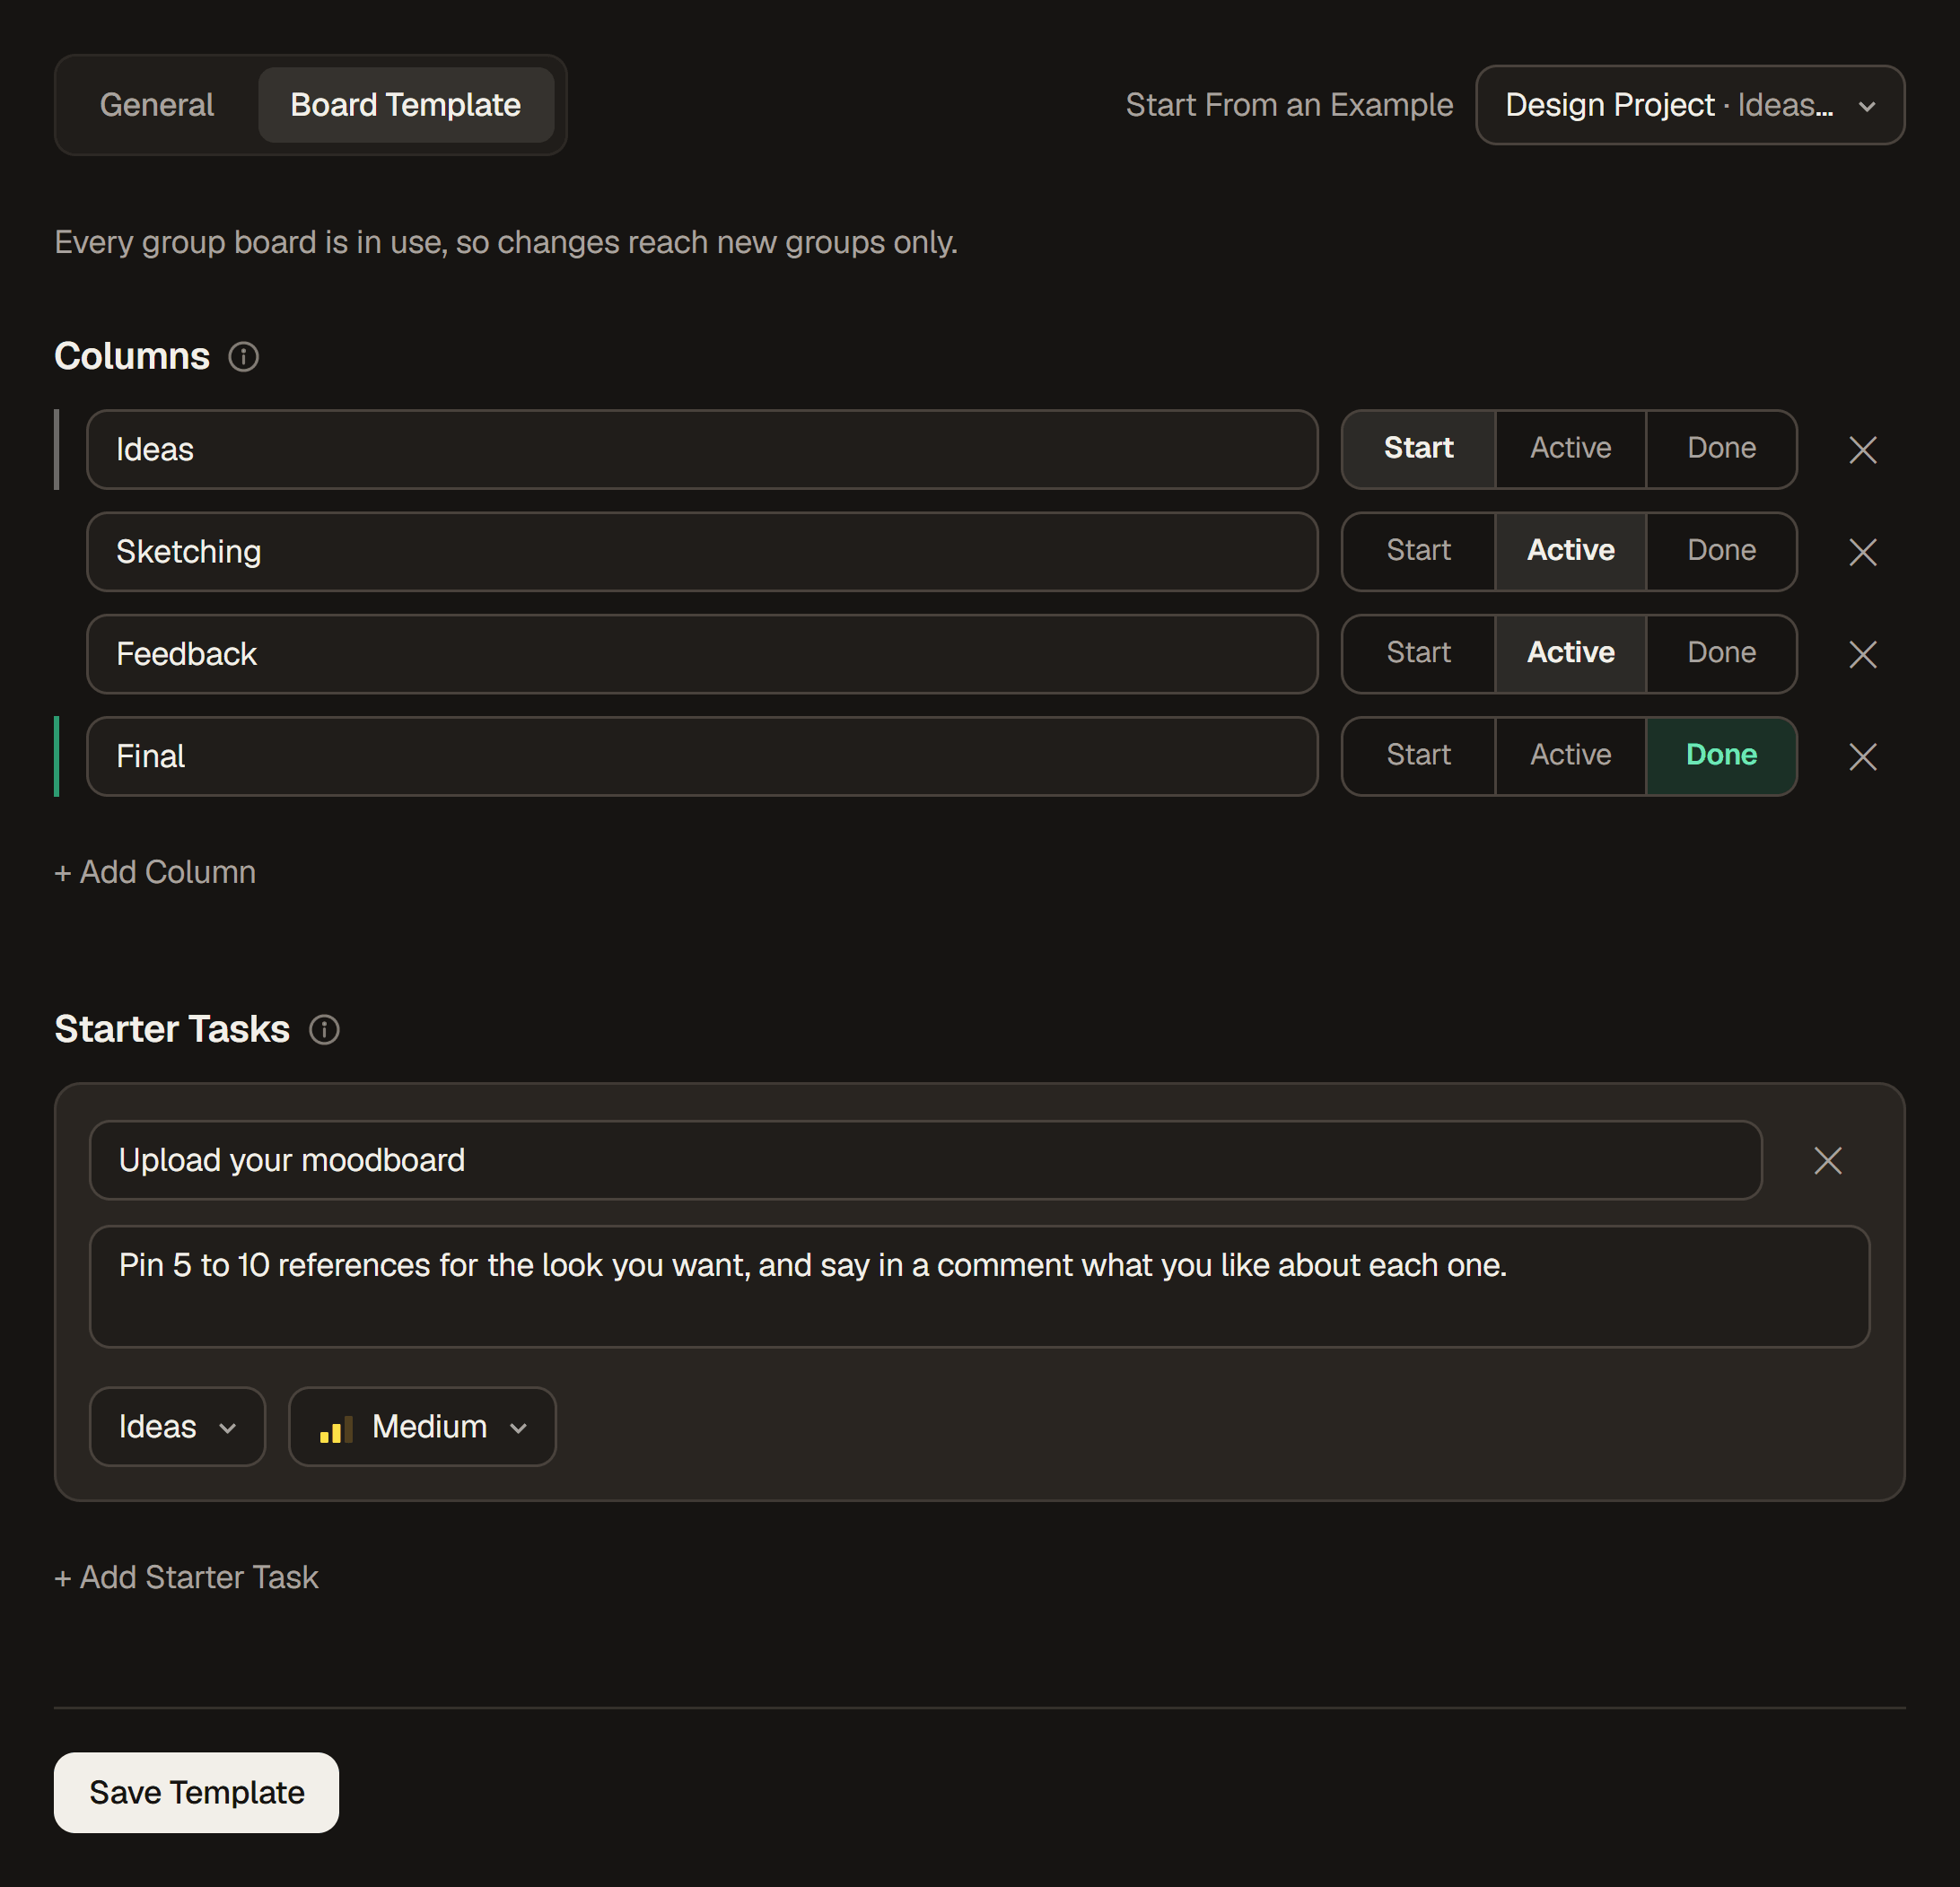Edit the Feedback column name field
Image resolution: width=1960 pixels, height=1887 pixels.
[702, 654]
